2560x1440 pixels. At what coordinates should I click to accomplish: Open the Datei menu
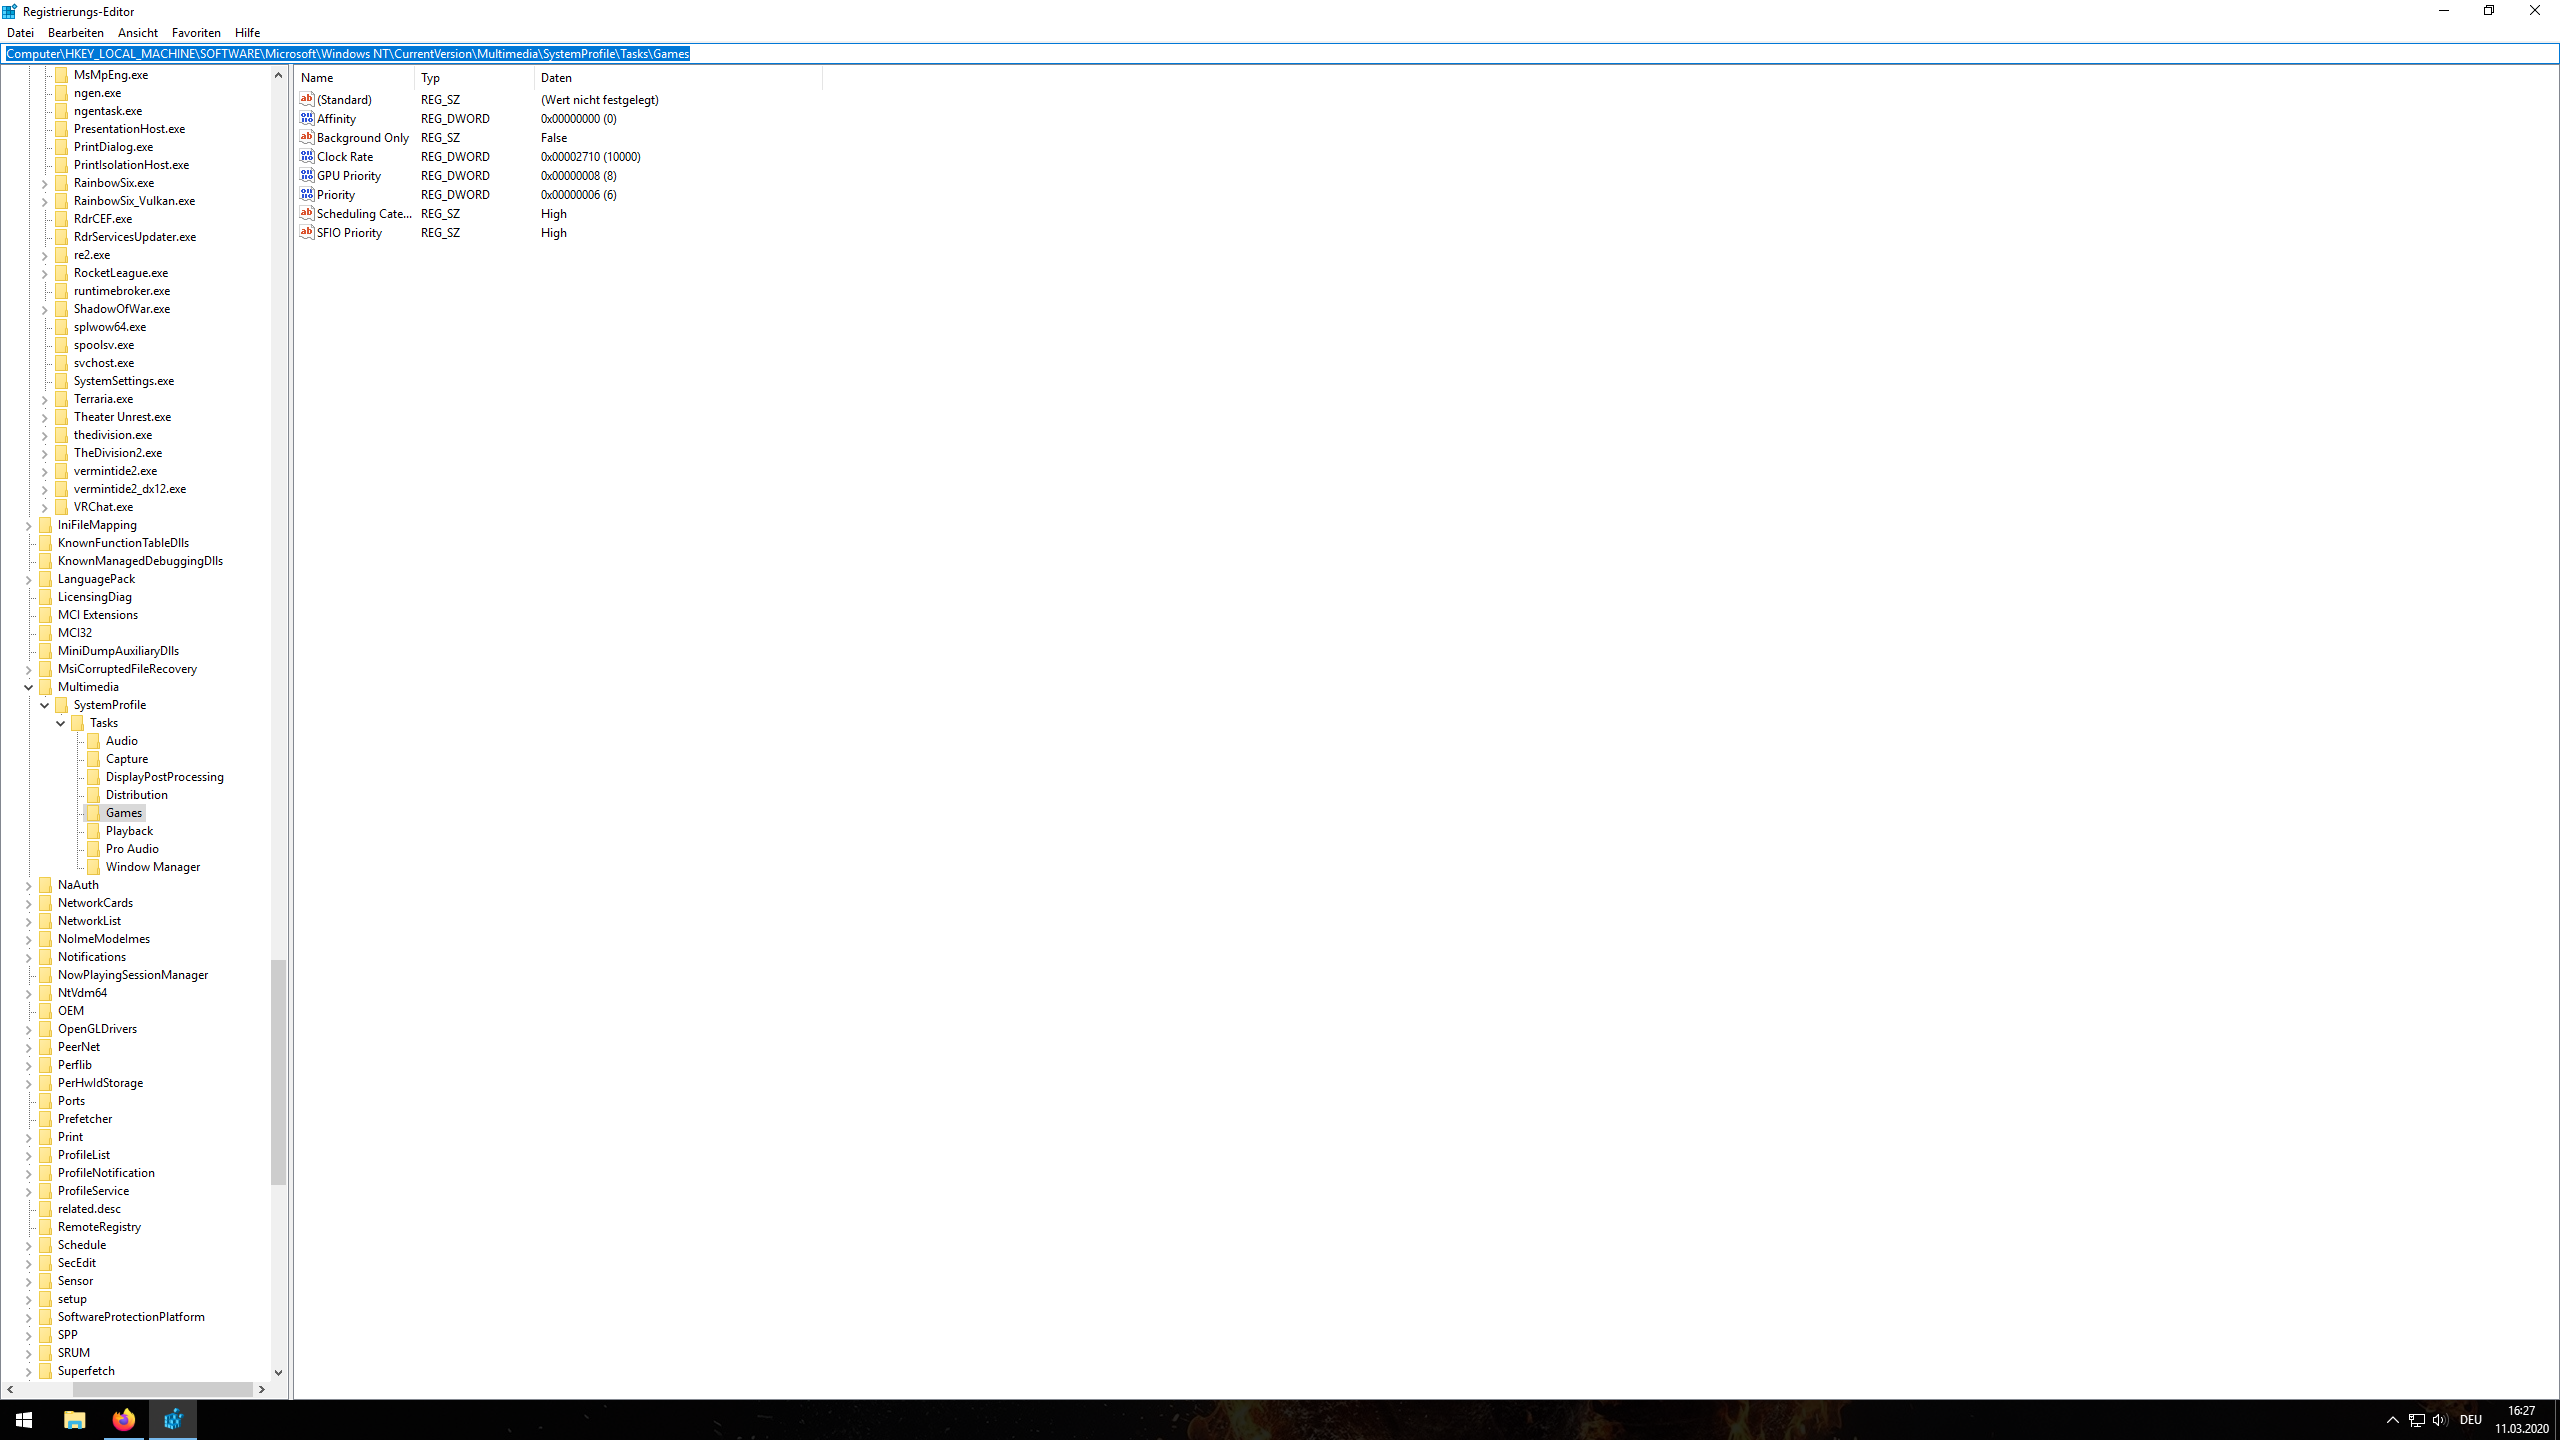(x=20, y=32)
